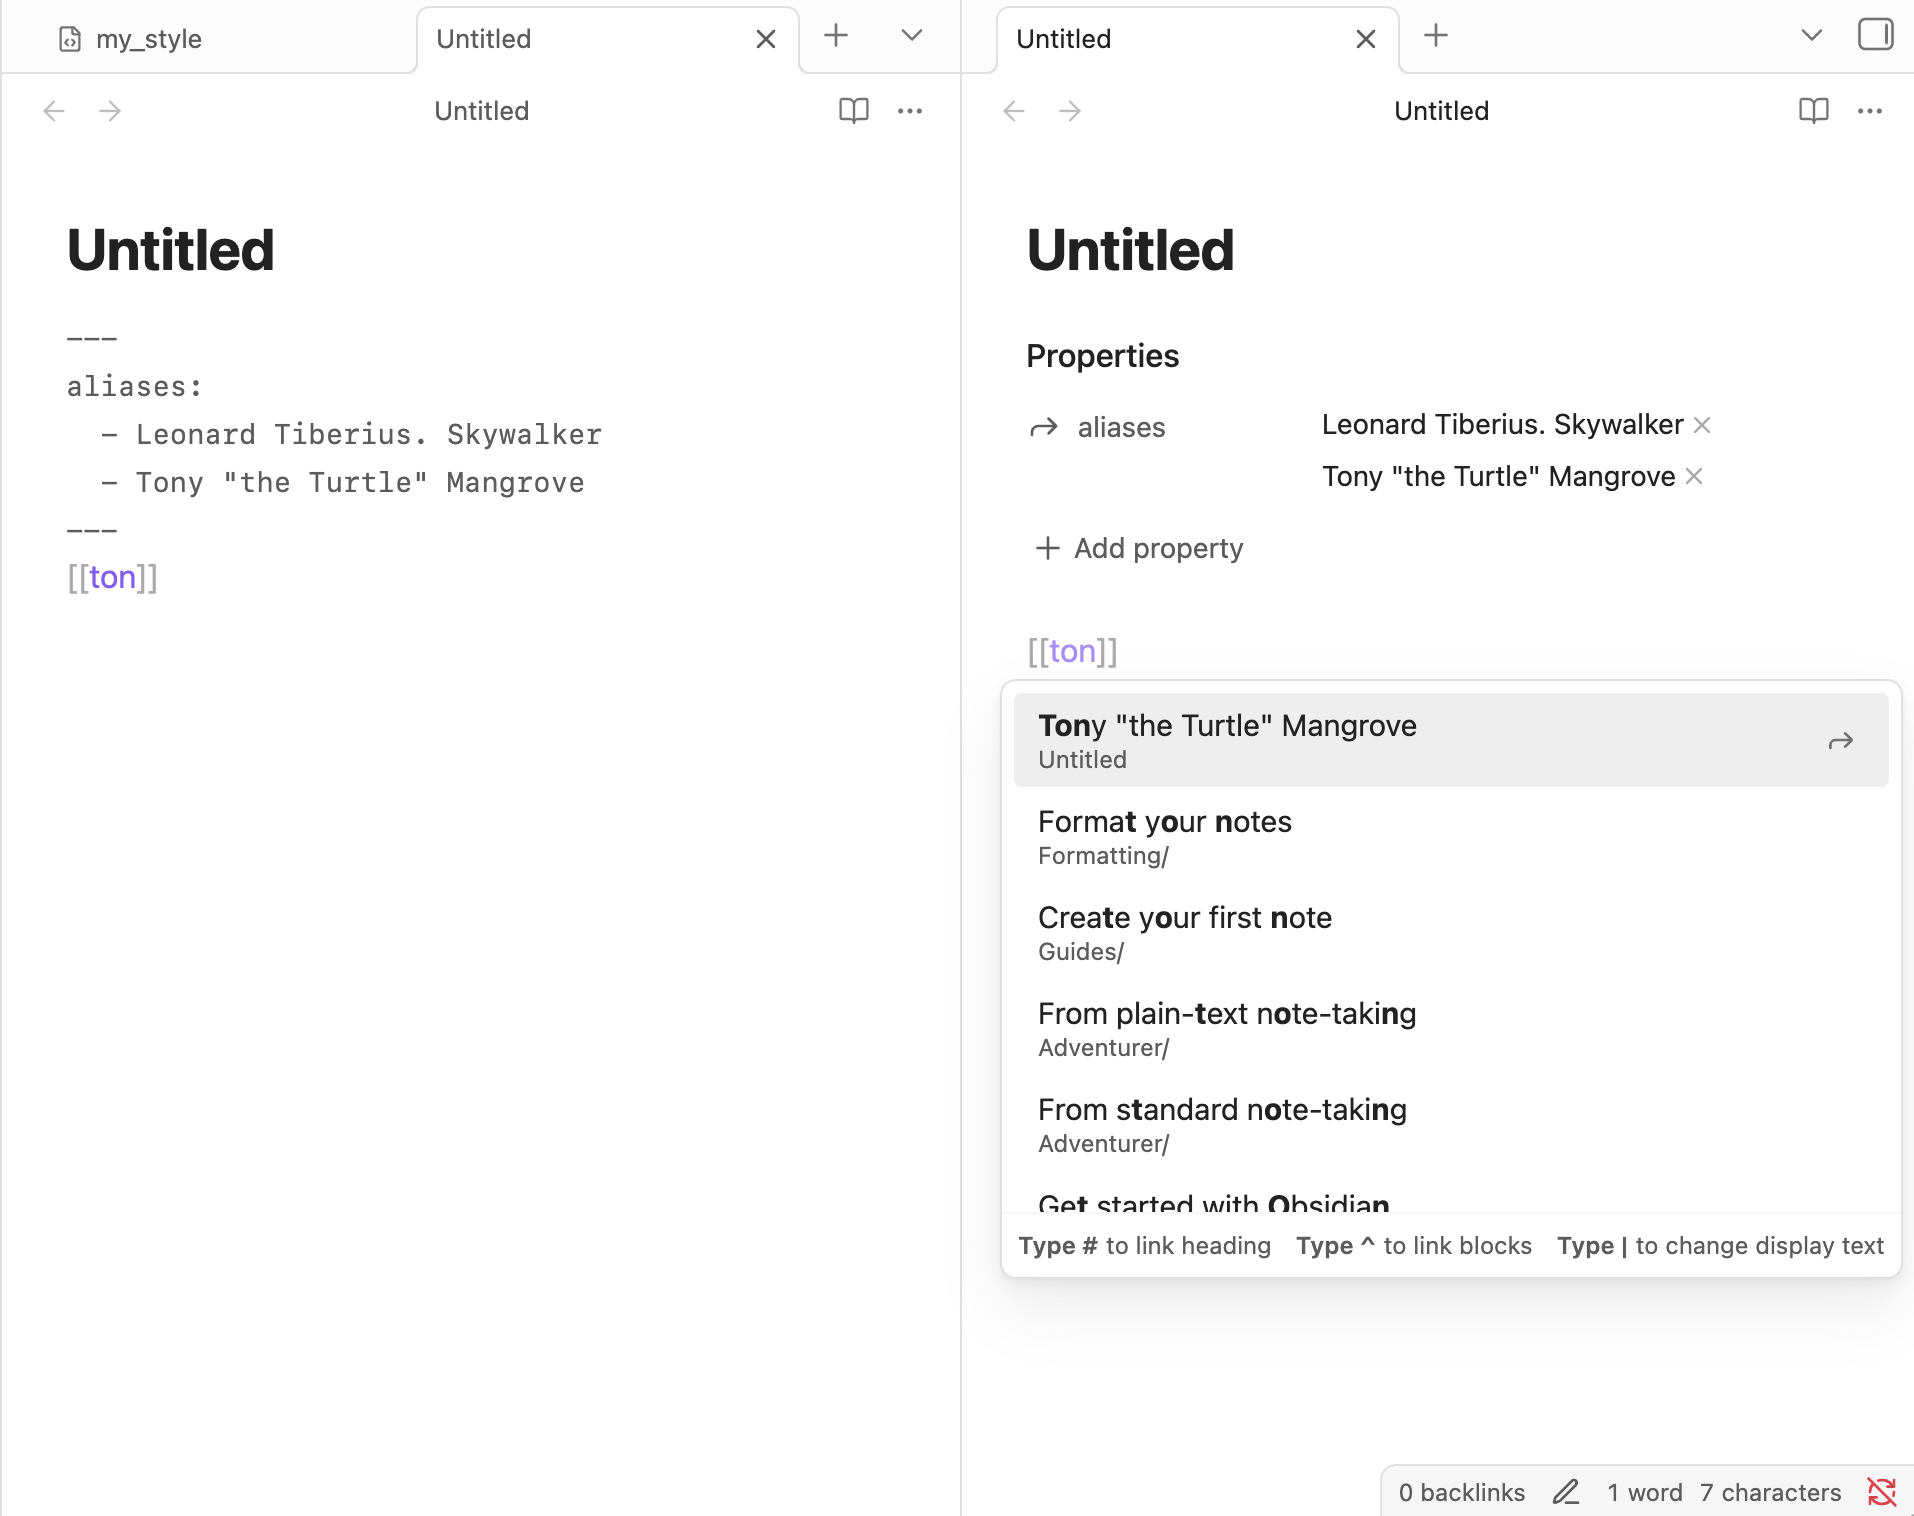The image size is (1914, 1516).
Task: Add a new tab in right pane
Action: [x=1436, y=36]
